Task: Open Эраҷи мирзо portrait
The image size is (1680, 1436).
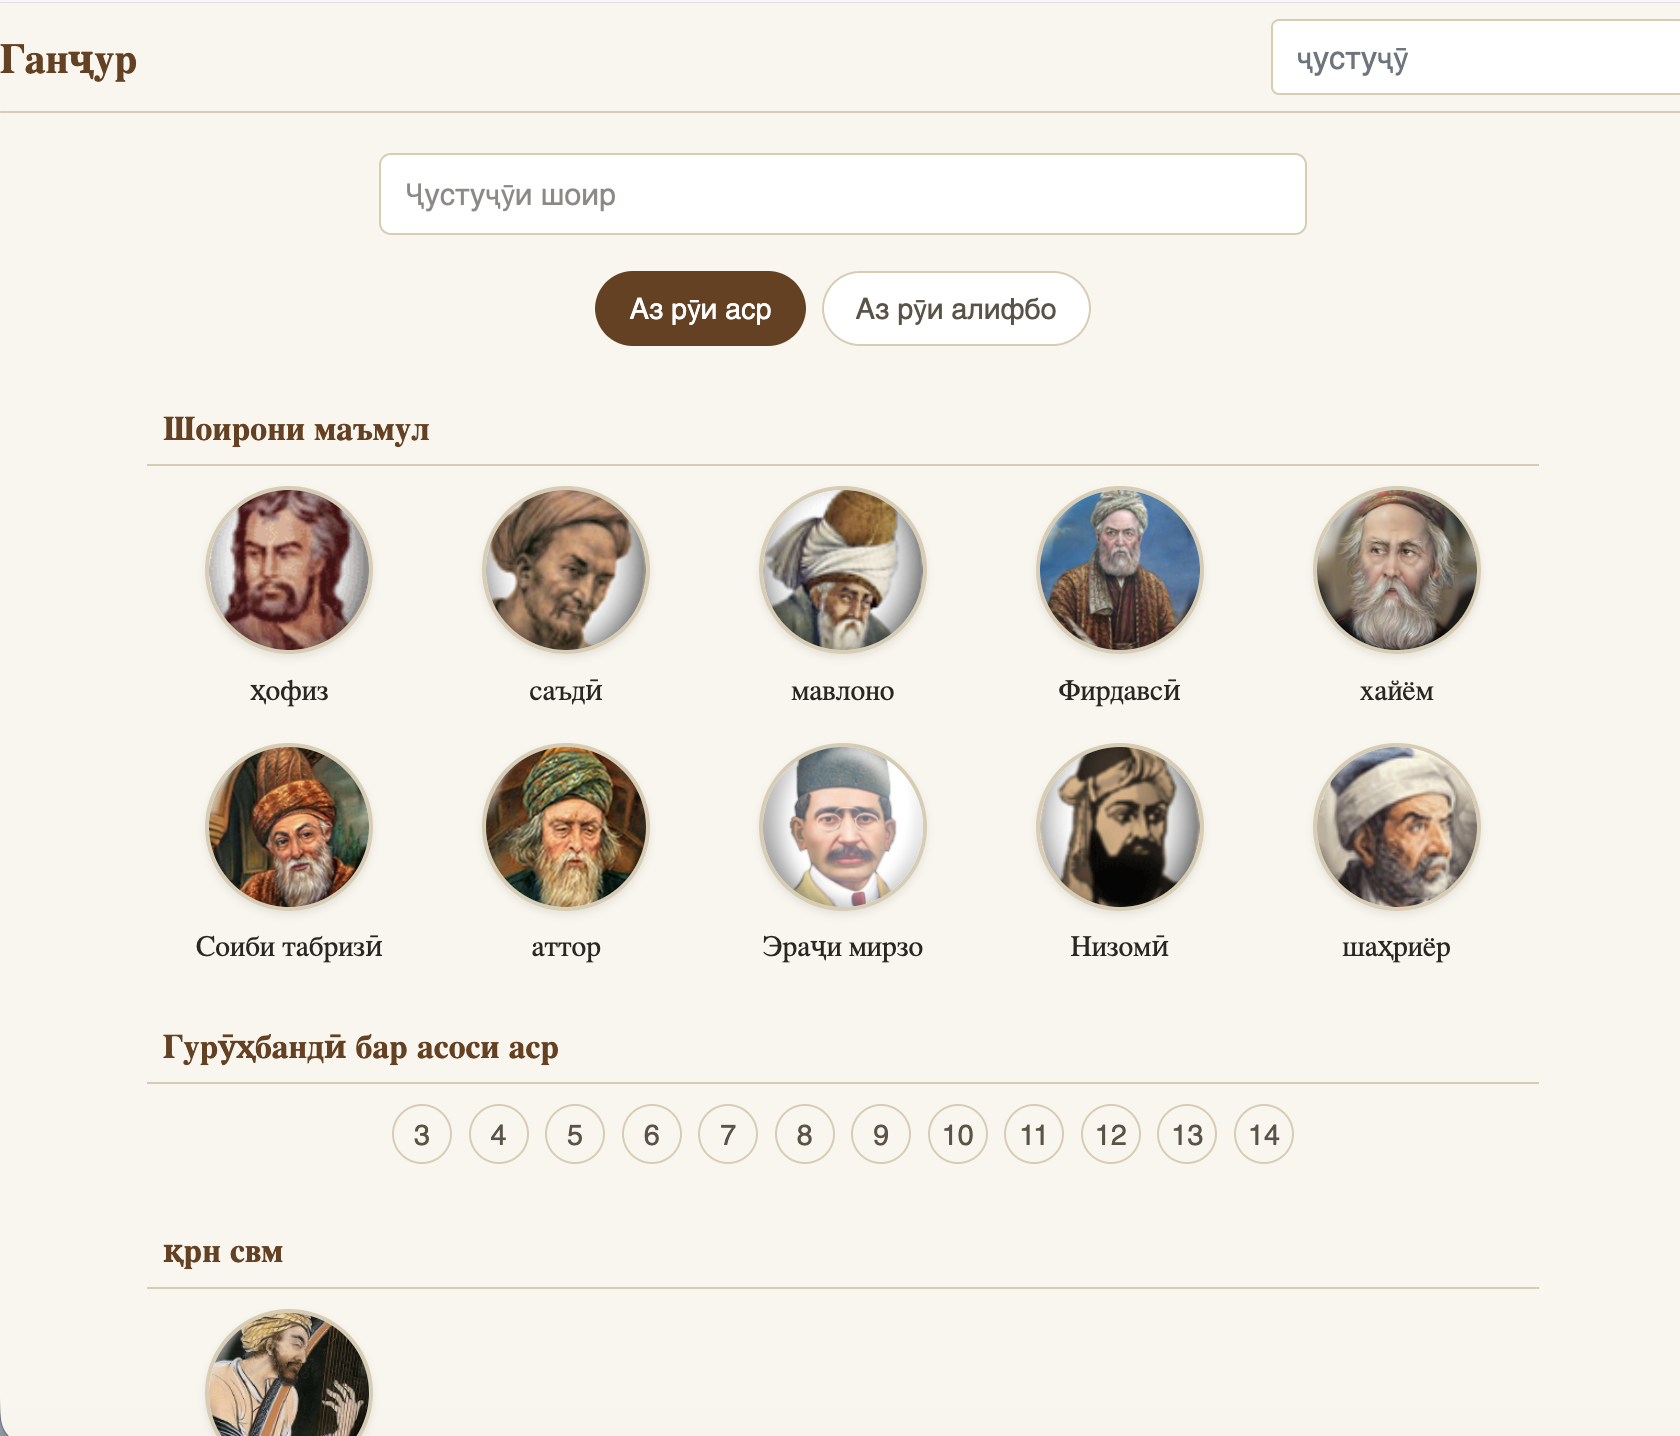Action: pyautogui.click(x=842, y=826)
